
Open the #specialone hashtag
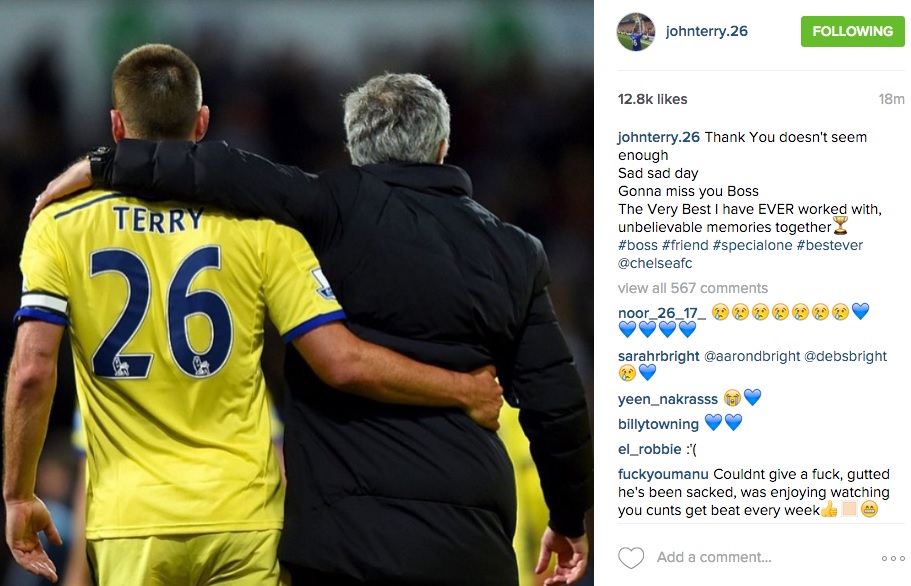[752, 245]
